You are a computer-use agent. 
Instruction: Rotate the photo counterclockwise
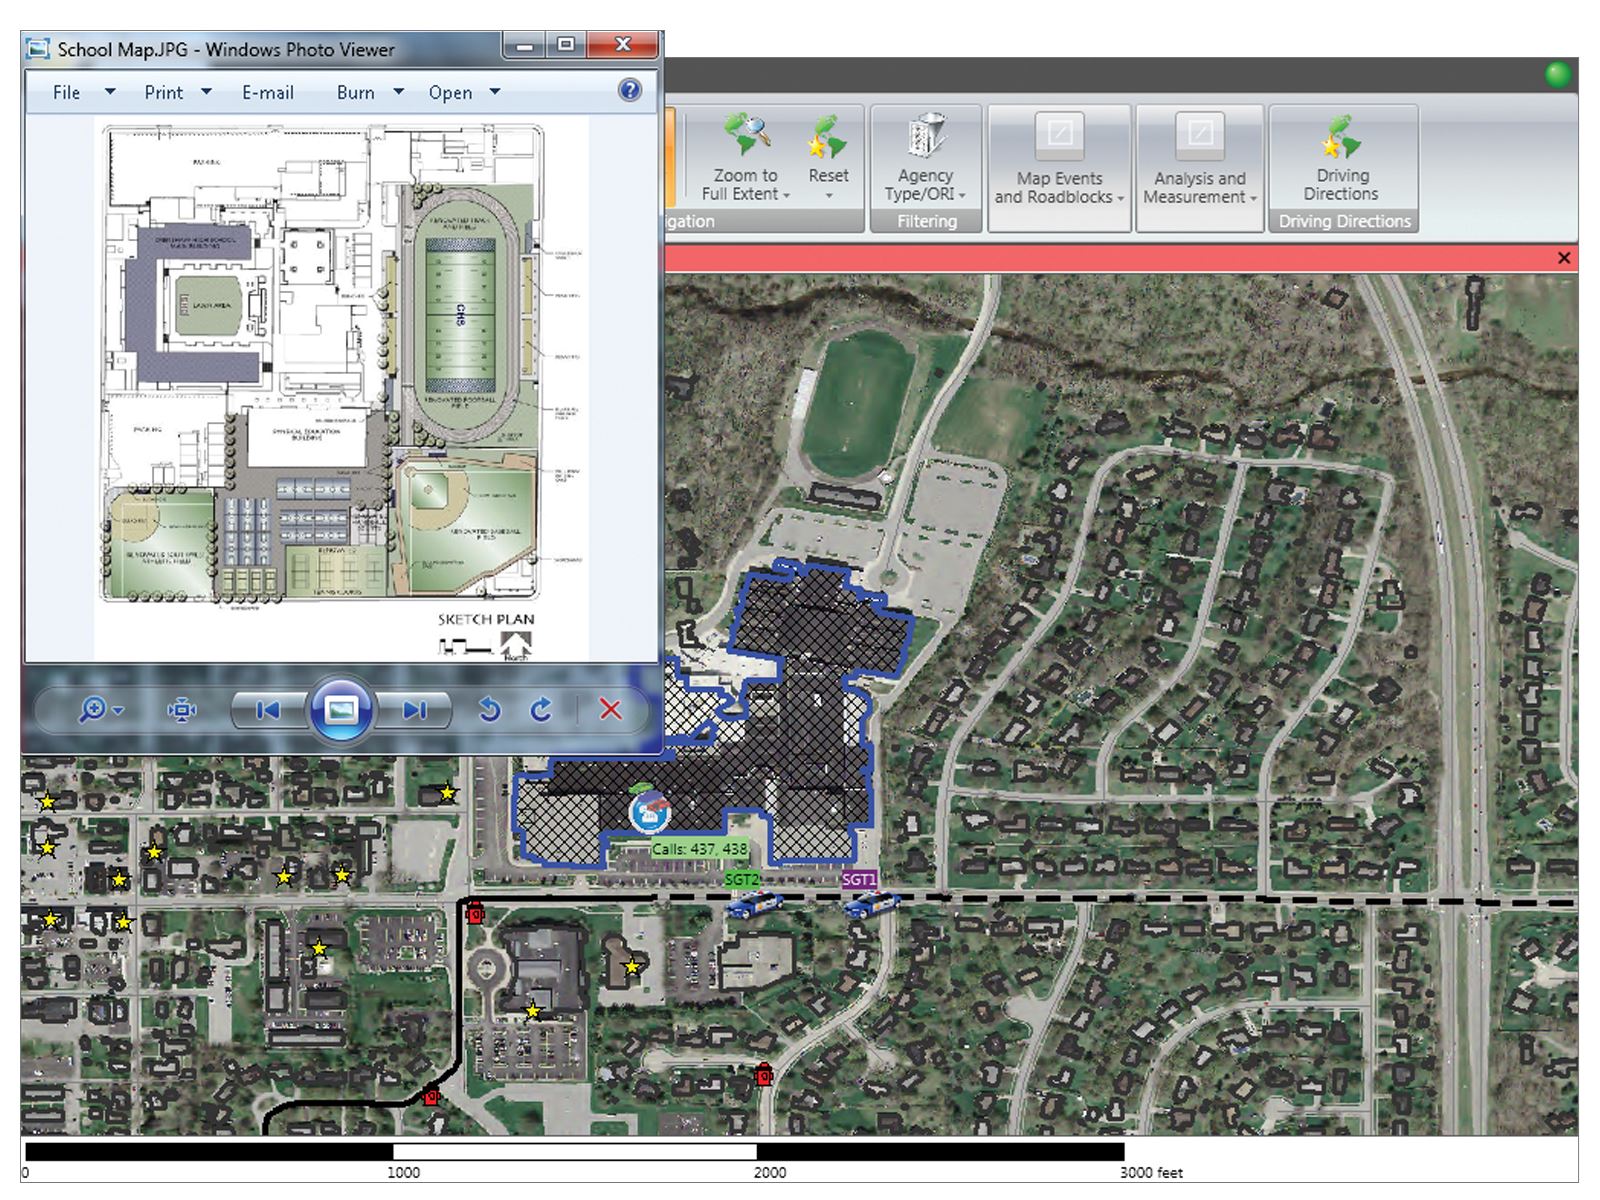489,710
